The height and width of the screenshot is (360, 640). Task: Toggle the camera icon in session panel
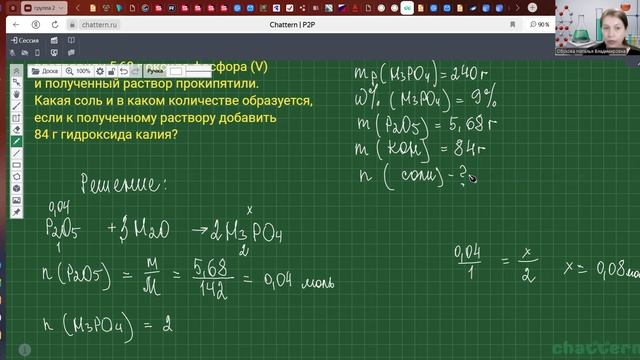click(x=25, y=53)
